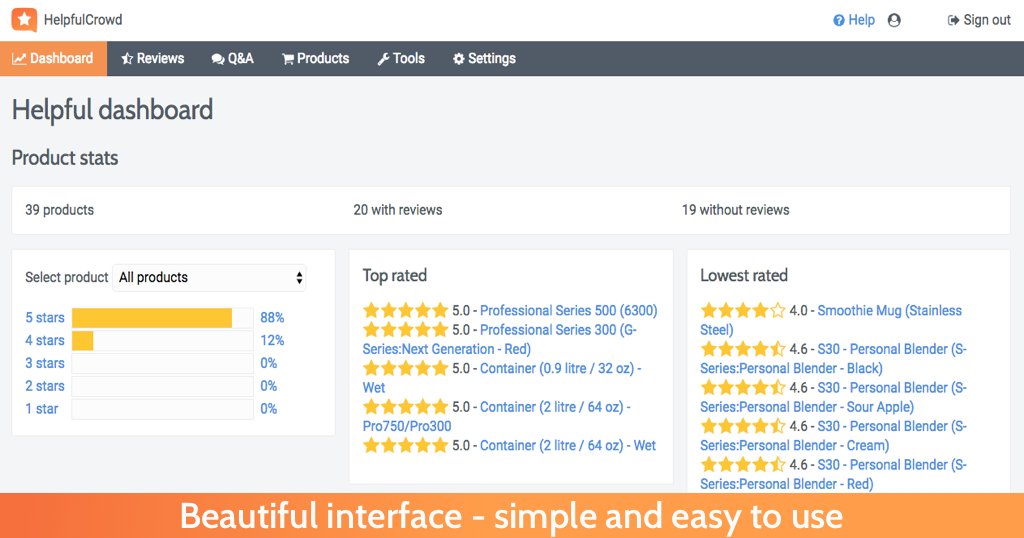The image size is (1024, 538).
Task: Open Smoothie Mug (Stainless Steel) link
Action: point(831,320)
